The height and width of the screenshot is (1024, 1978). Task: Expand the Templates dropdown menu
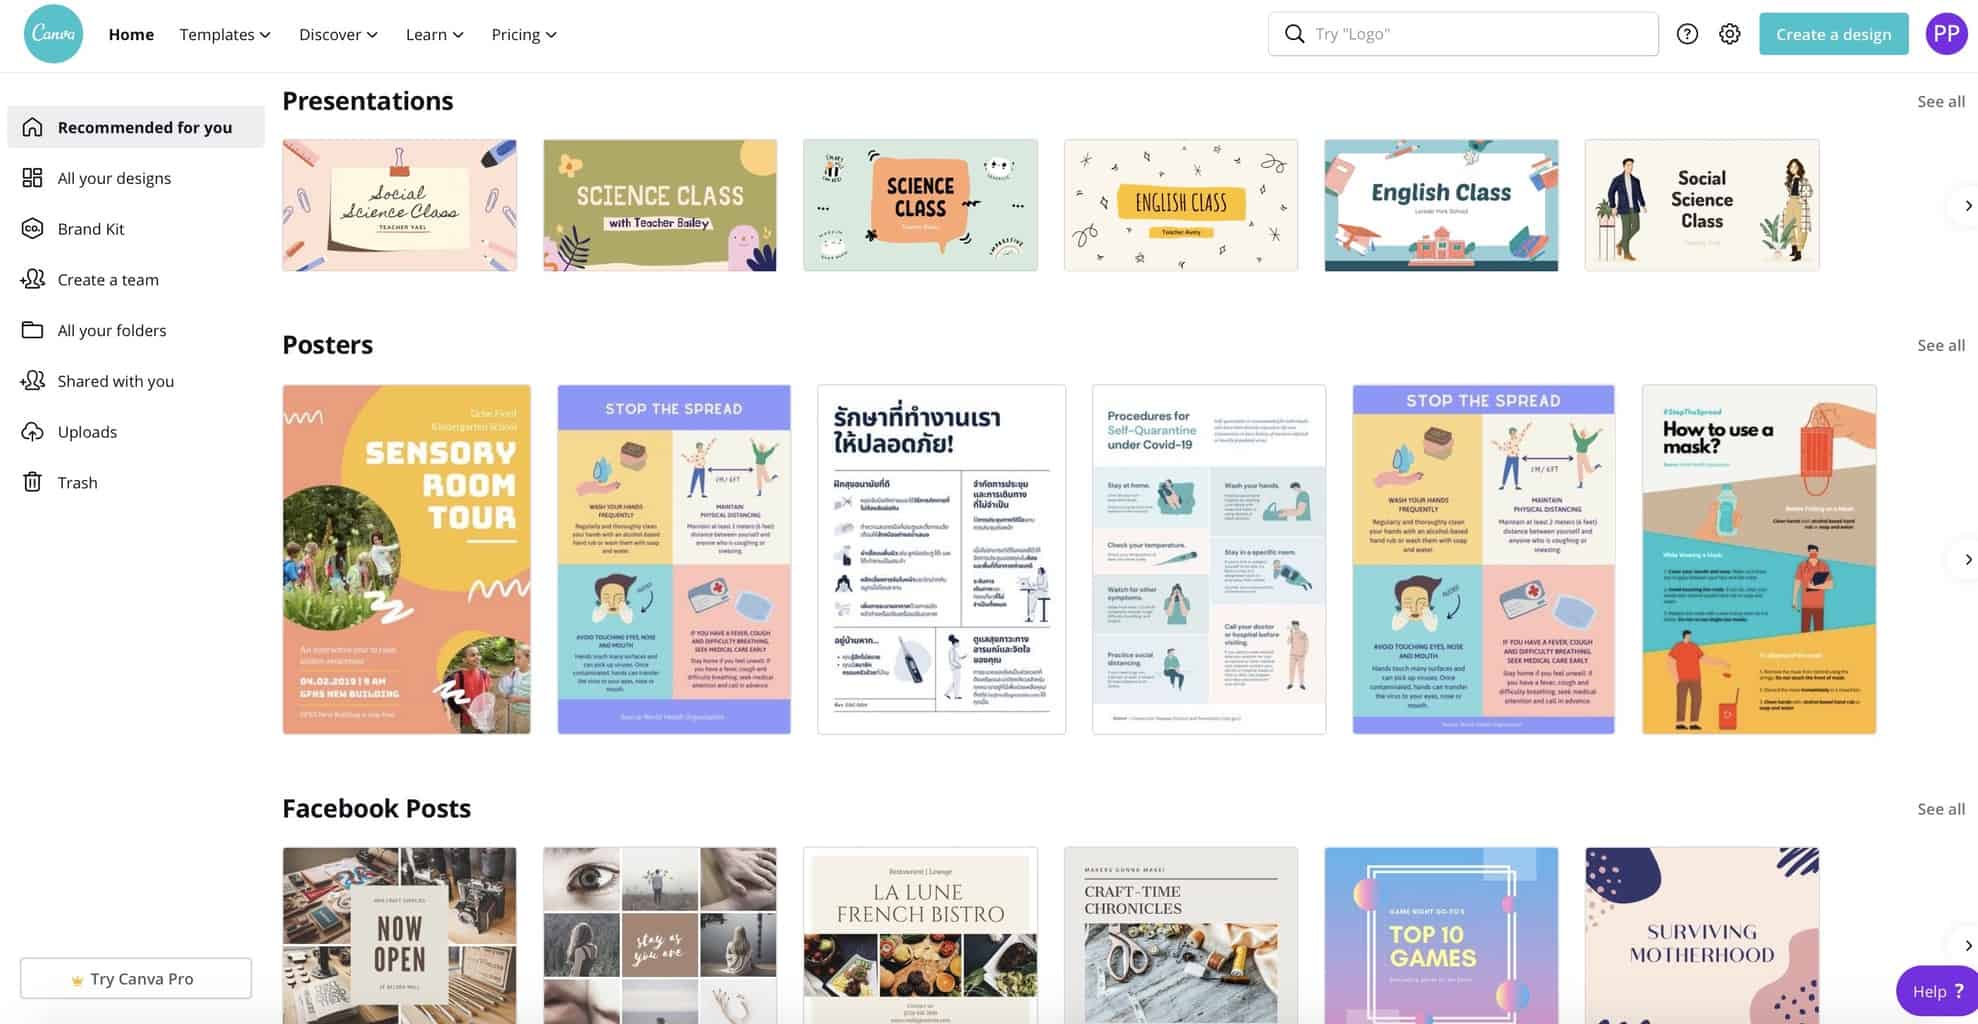(x=225, y=34)
